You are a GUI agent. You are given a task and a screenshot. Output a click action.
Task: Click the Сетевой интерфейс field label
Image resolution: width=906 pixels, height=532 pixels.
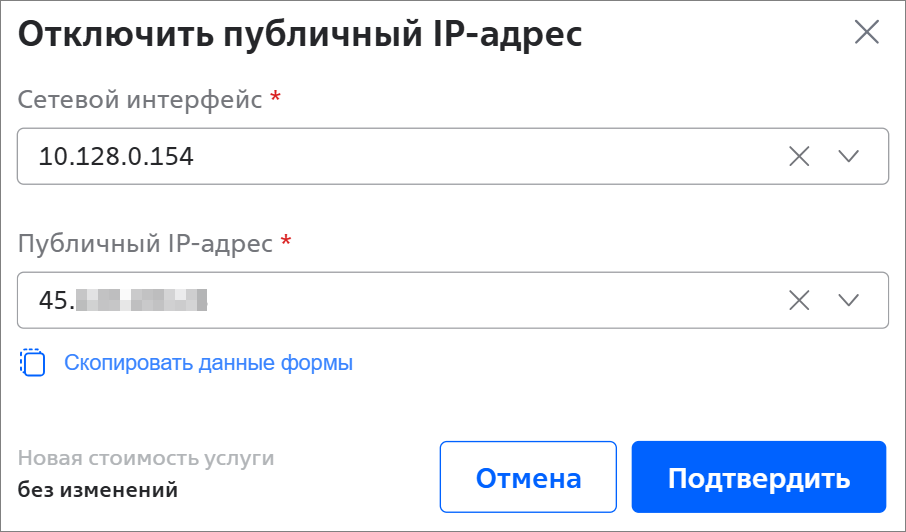click(140, 100)
